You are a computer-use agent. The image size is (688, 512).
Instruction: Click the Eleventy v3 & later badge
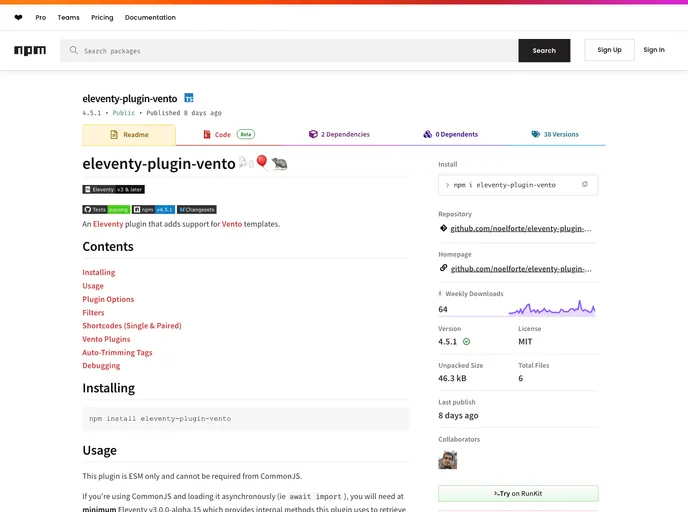point(114,190)
